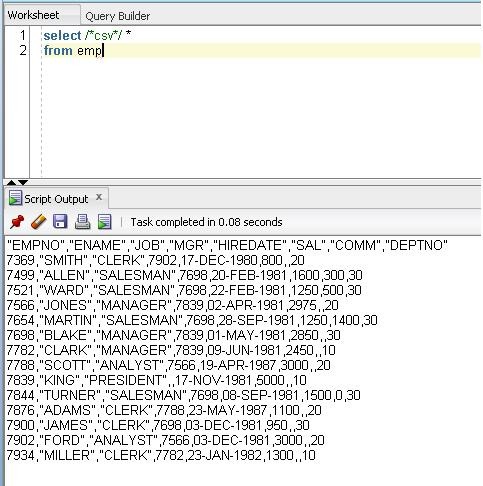Click the down arrow on the pane splitter
483x486 pixels.
[23, 182]
